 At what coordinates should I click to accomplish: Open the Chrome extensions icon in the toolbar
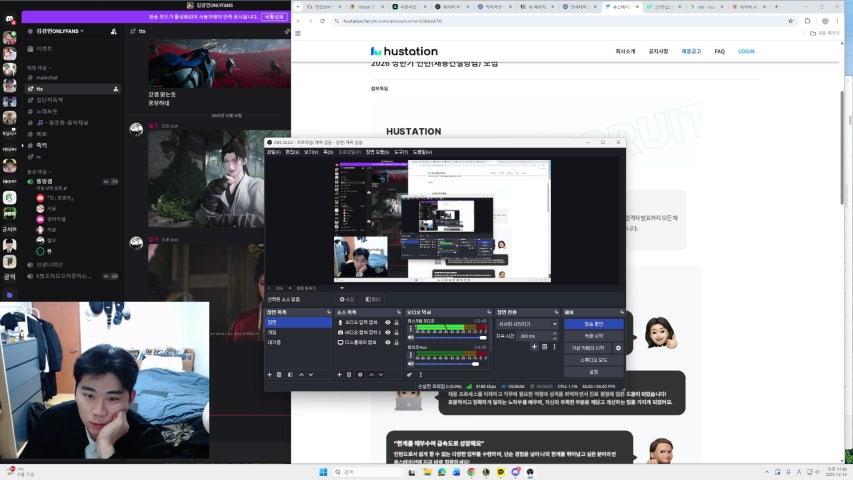[807, 21]
